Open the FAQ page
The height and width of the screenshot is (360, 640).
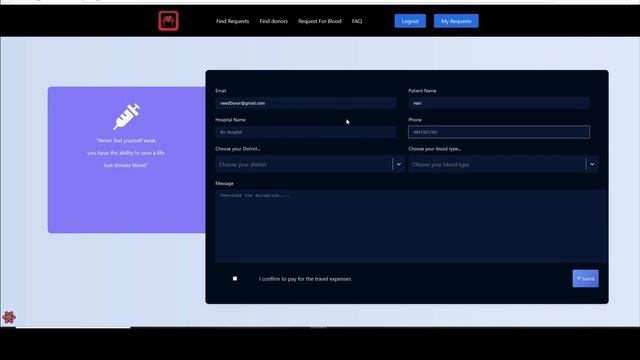pos(357,21)
